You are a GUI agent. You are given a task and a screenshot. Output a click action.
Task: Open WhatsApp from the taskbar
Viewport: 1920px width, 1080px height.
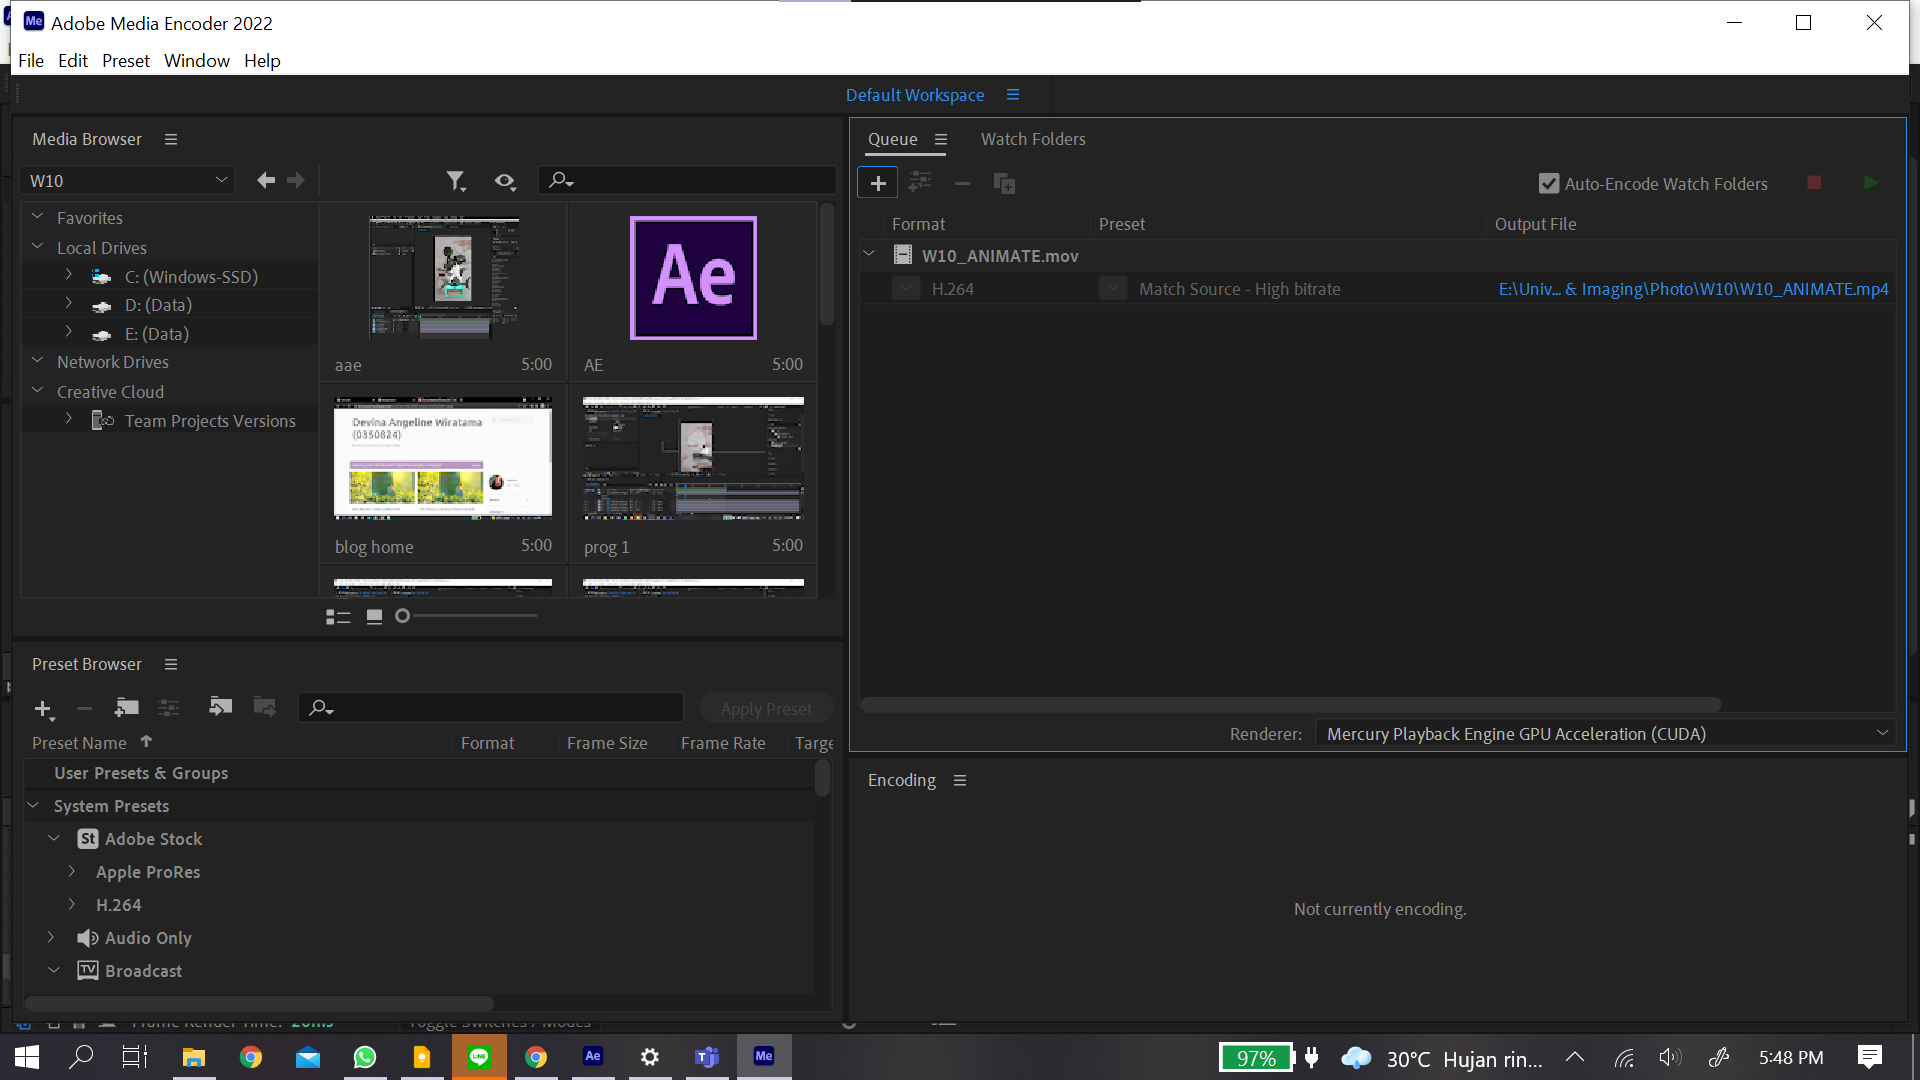pyautogui.click(x=365, y=1056)
